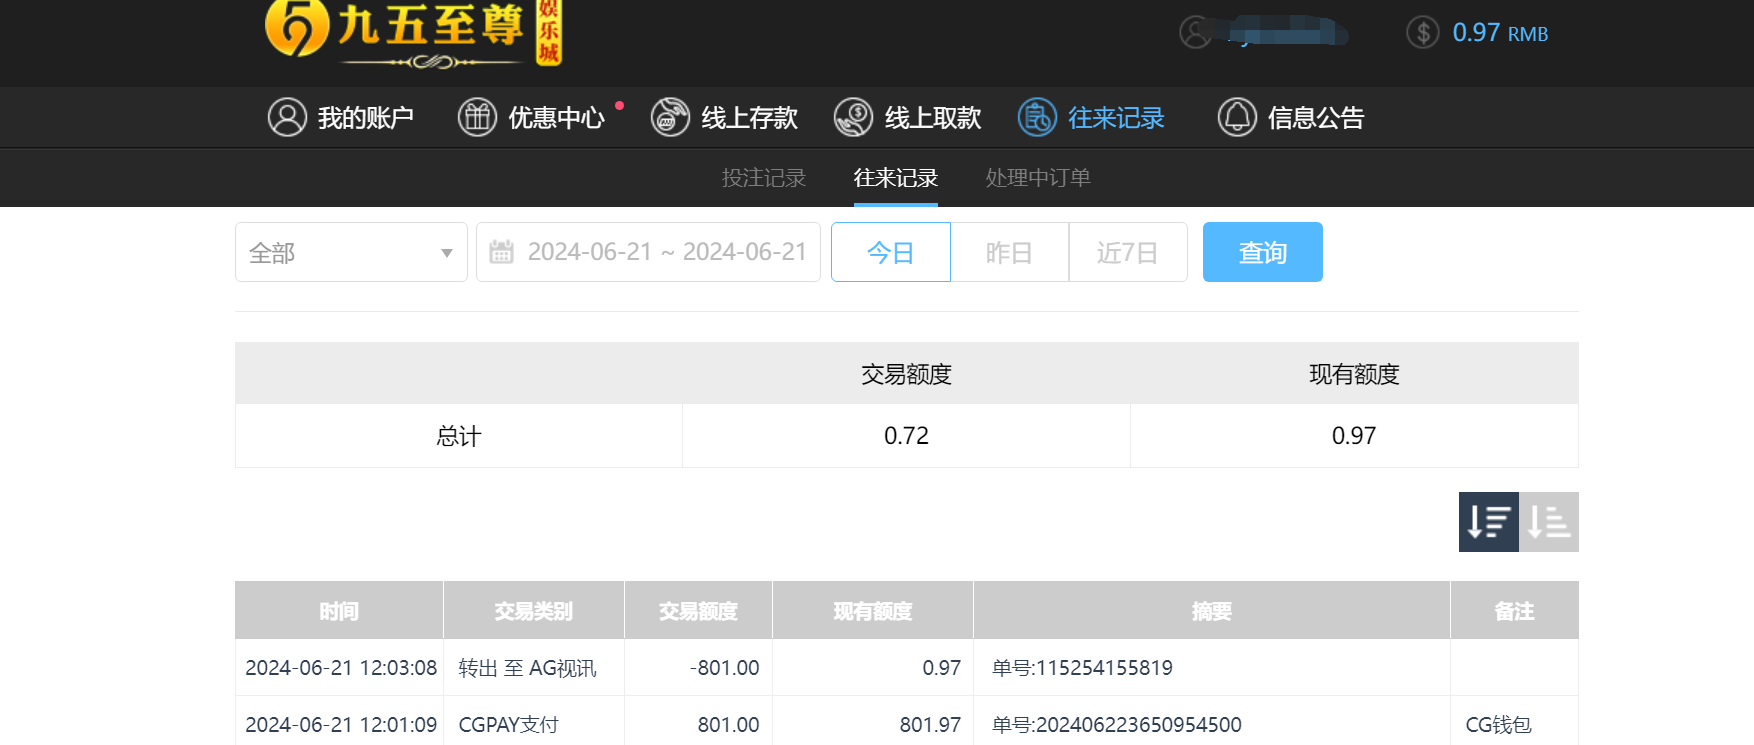
Task: Click the CGPAY支付 row entry
Action: [x=508, y=725]
